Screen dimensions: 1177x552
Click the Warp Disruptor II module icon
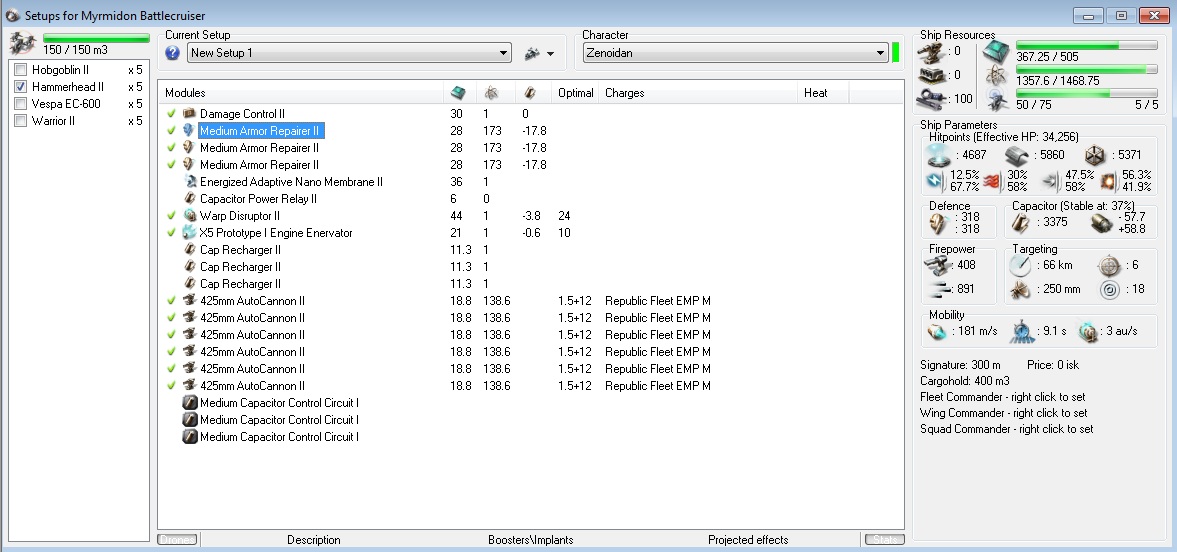pyautogui.click(x=189, y=216)
